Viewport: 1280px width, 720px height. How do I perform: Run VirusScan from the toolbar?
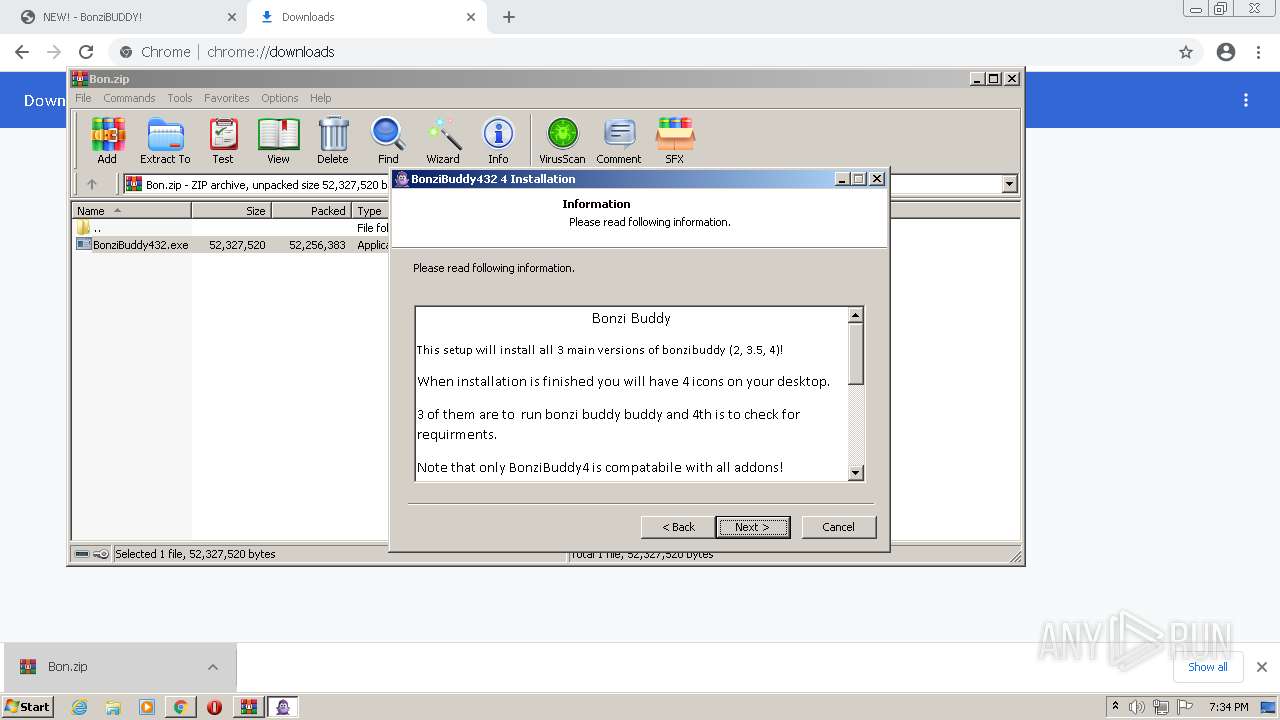point(562,140)
